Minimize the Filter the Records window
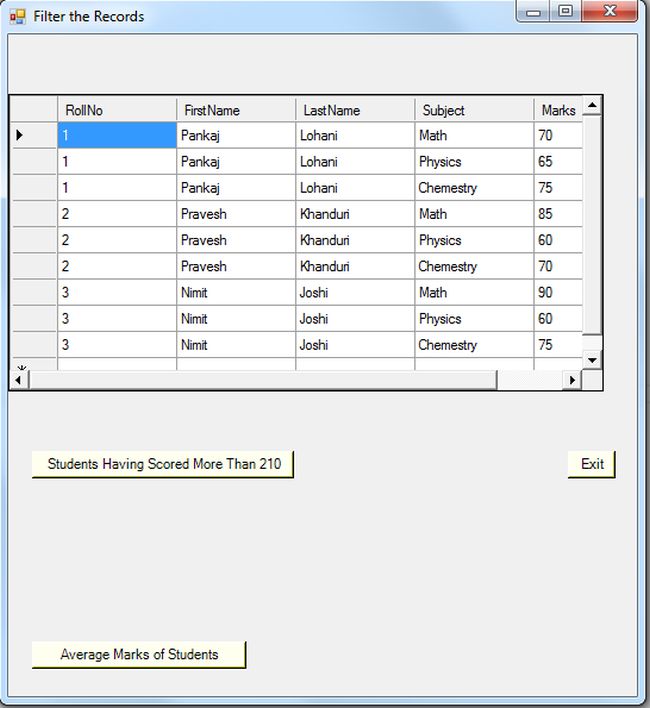The width and height of the screenshot is (650, 708). [533, 11]
